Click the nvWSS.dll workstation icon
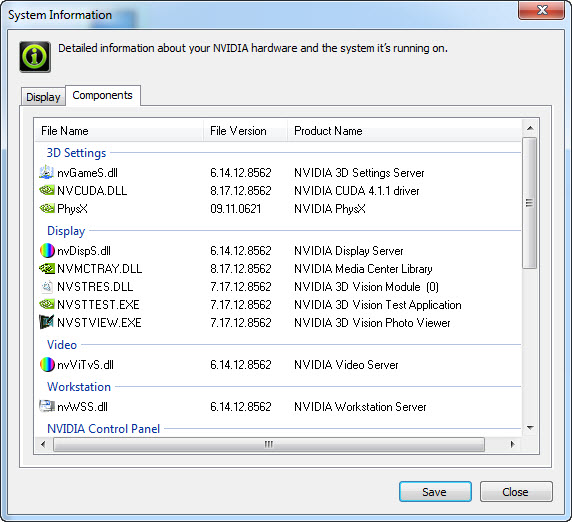Viewport: 572px width, 522px height. click(46, 406)
